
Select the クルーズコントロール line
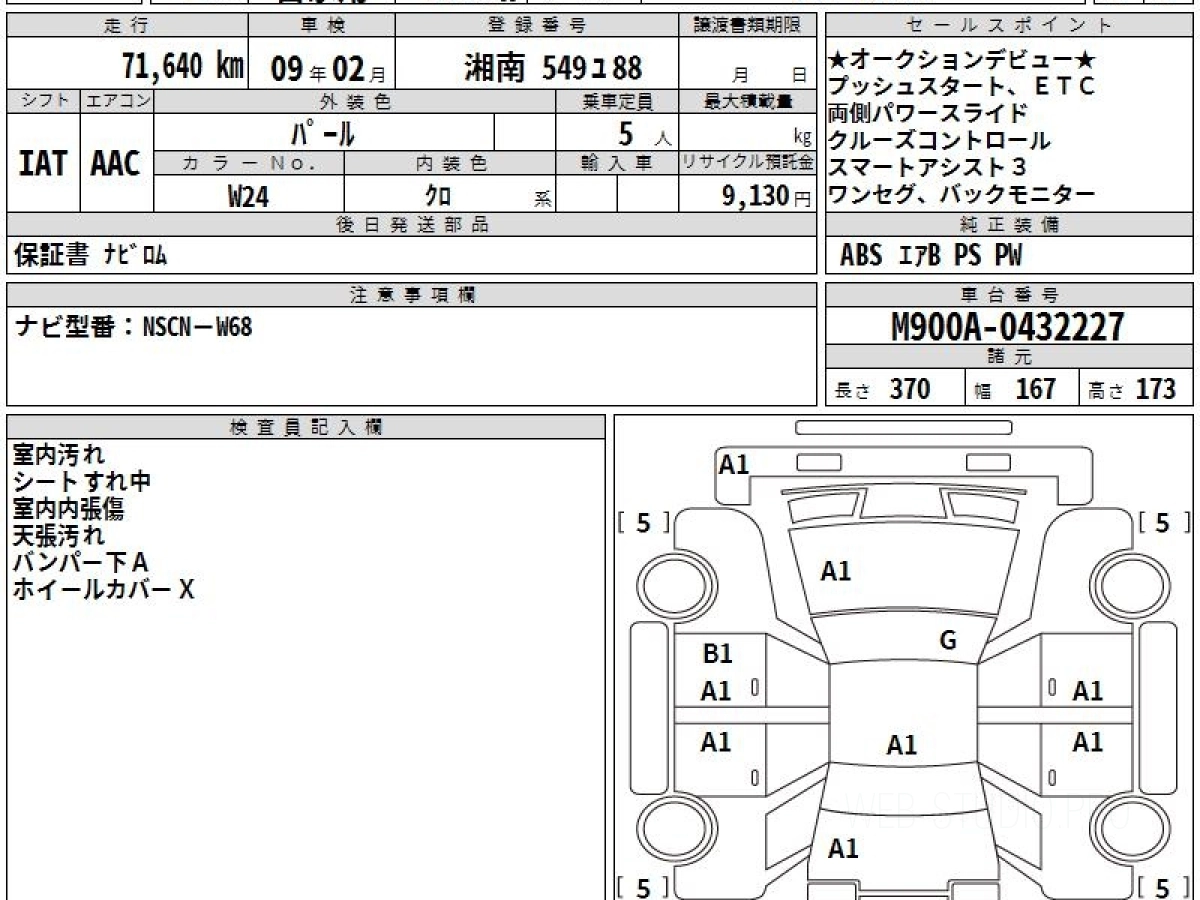(940, 141)
